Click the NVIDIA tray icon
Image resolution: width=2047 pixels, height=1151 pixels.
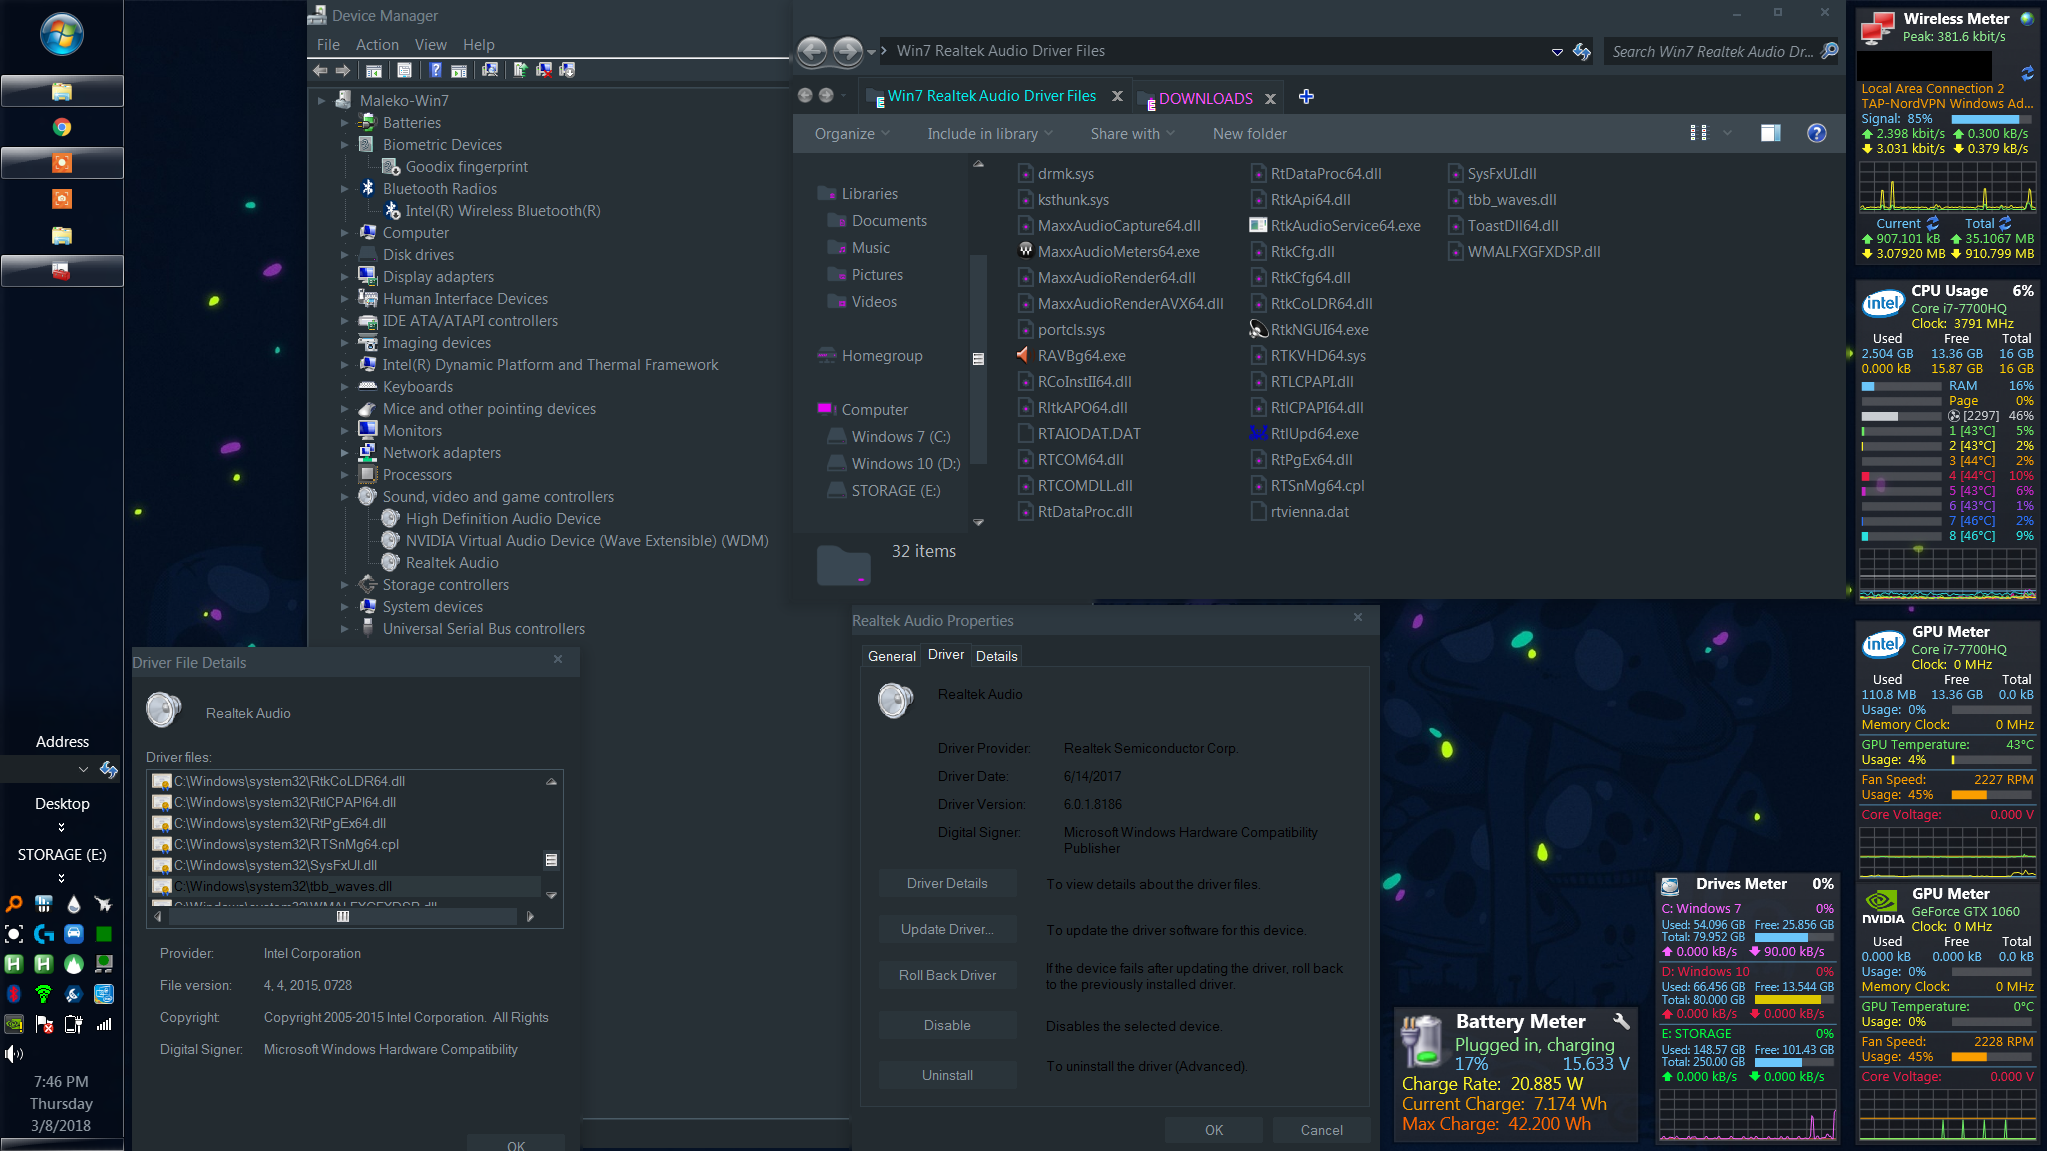coord(14,1024)
